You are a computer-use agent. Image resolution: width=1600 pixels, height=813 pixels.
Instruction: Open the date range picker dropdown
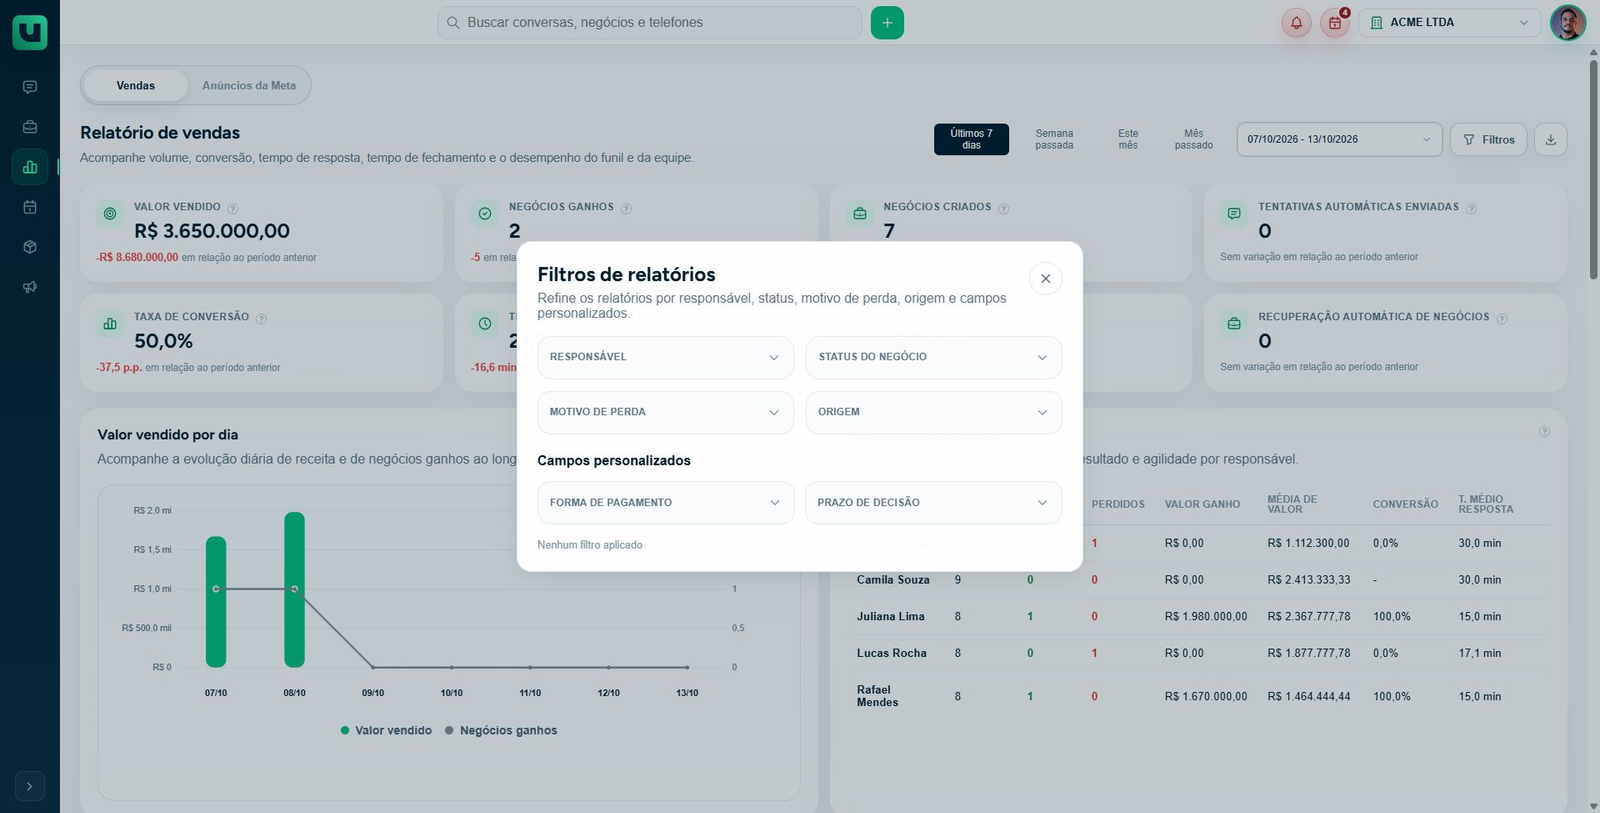point(1339,140)
